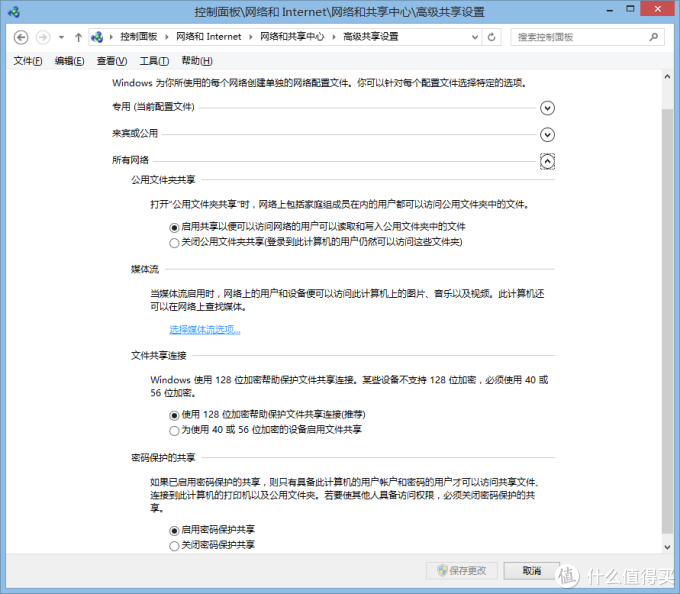The image size is (680, 594).
Task: Click the window title bar network icon
Action: 14,12
